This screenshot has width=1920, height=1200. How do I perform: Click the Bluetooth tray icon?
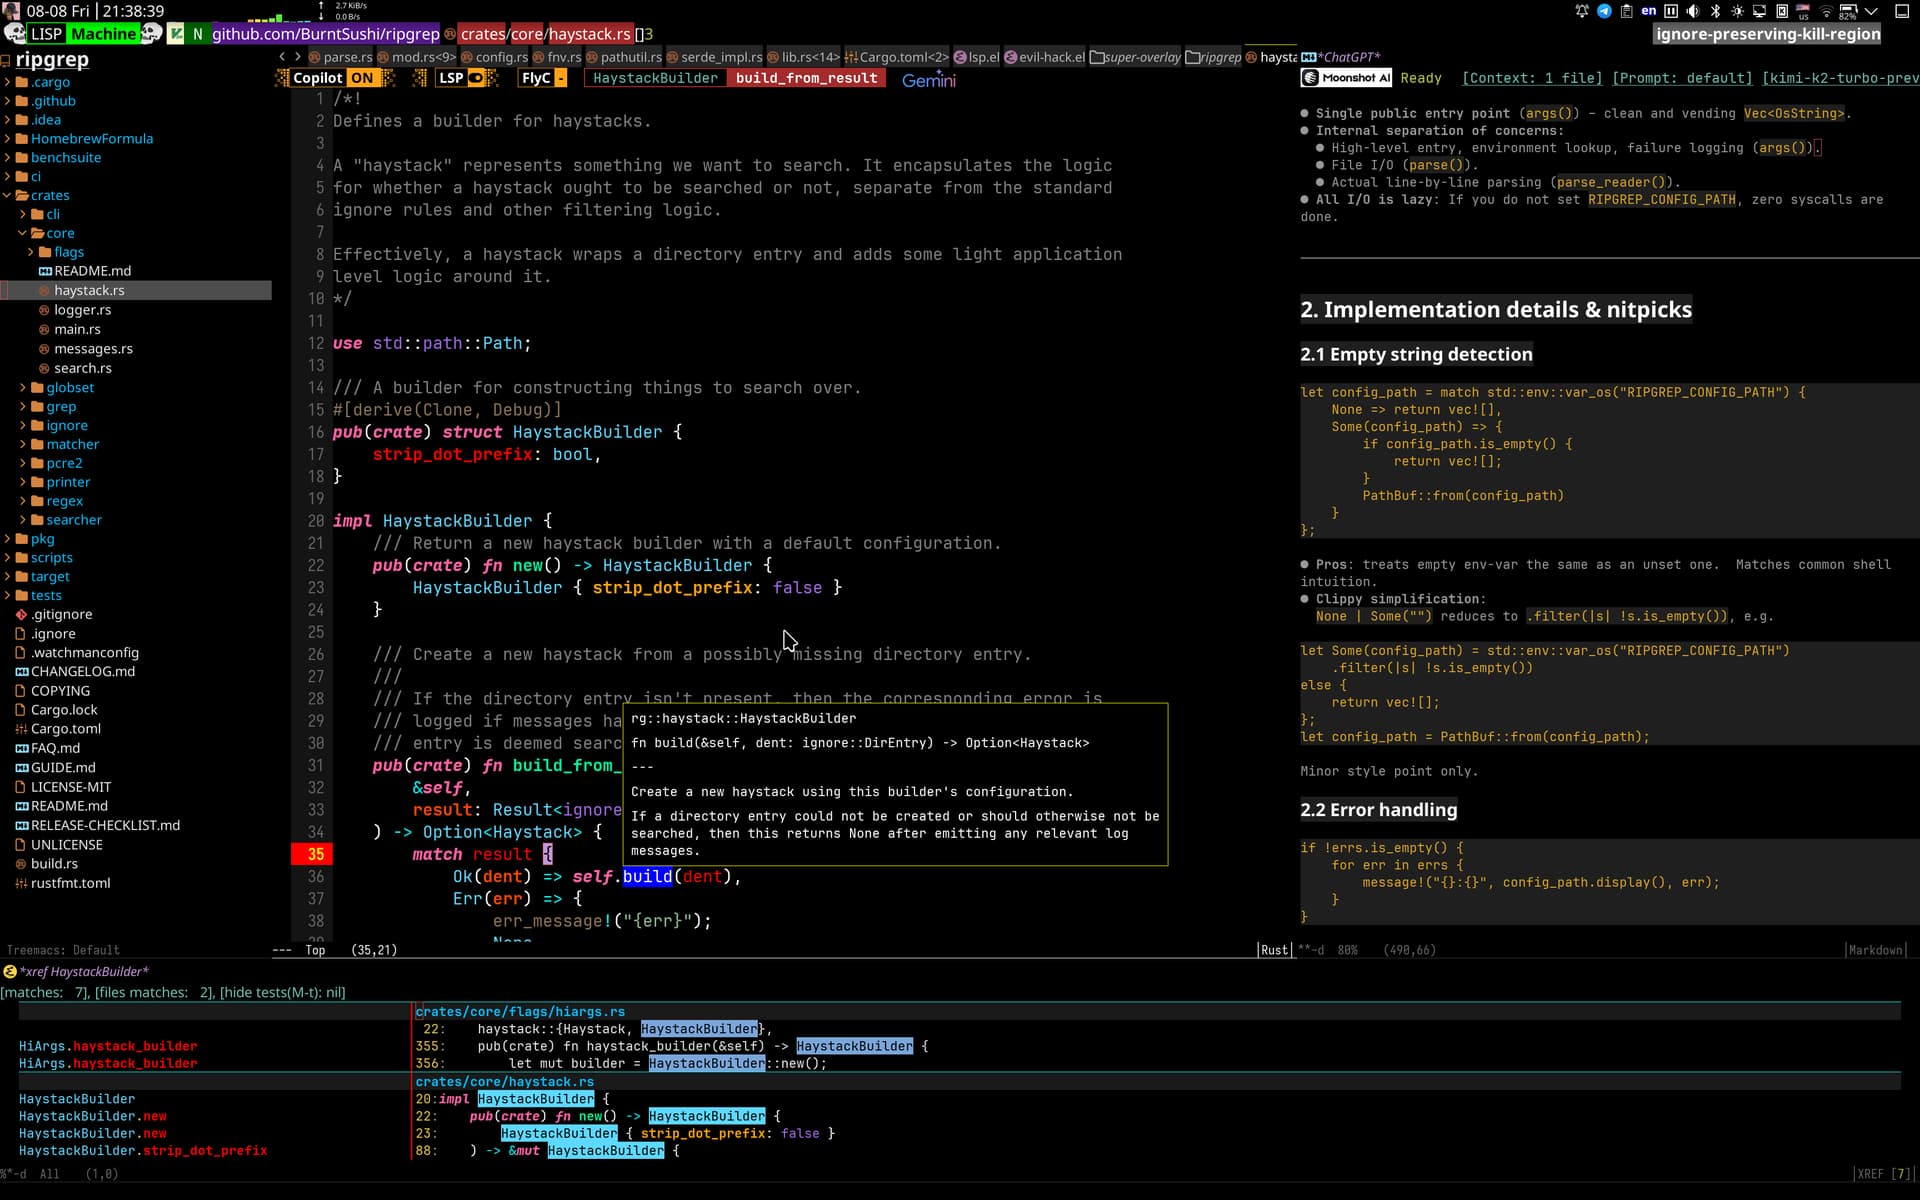point(1716,11)
